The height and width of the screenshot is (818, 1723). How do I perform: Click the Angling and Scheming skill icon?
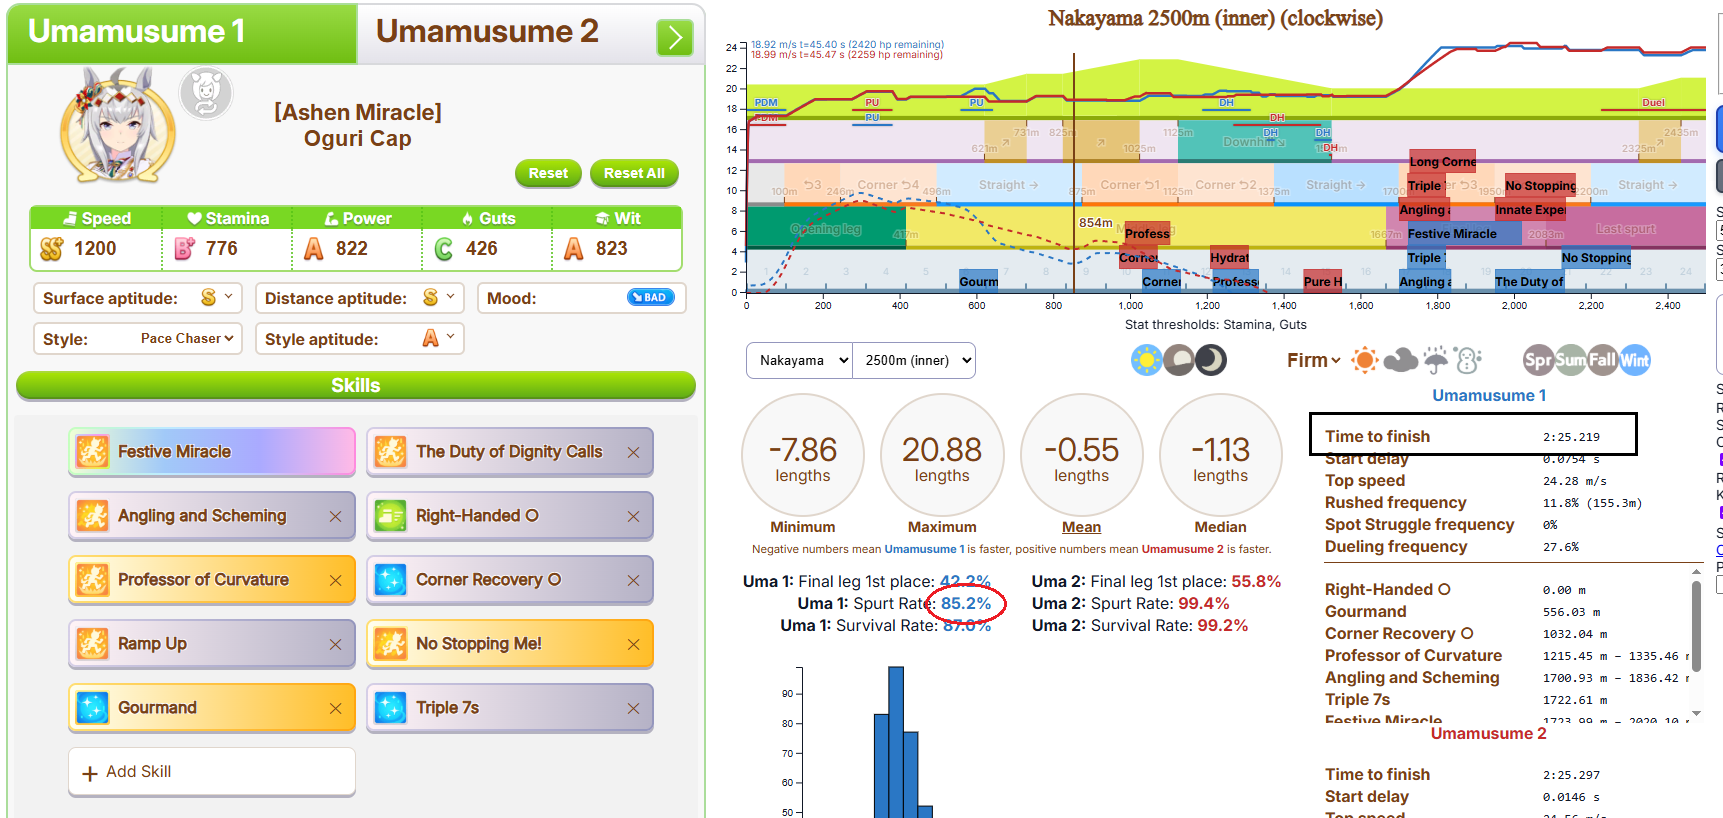(x=92, y=516)
